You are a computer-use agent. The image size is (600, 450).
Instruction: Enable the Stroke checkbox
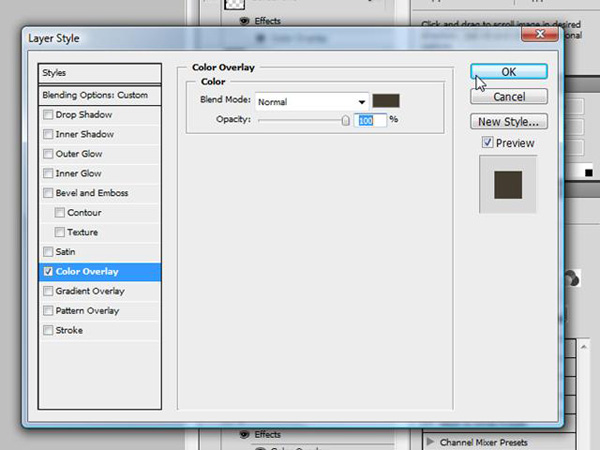coord(48,330)
